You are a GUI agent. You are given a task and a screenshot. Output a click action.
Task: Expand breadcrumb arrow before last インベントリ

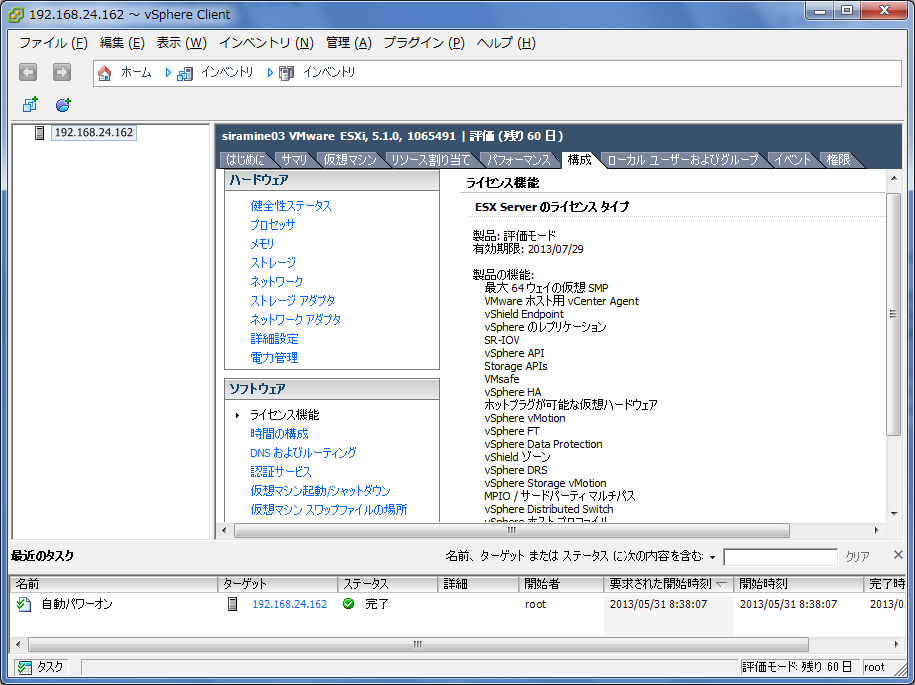tap(270, 73)
